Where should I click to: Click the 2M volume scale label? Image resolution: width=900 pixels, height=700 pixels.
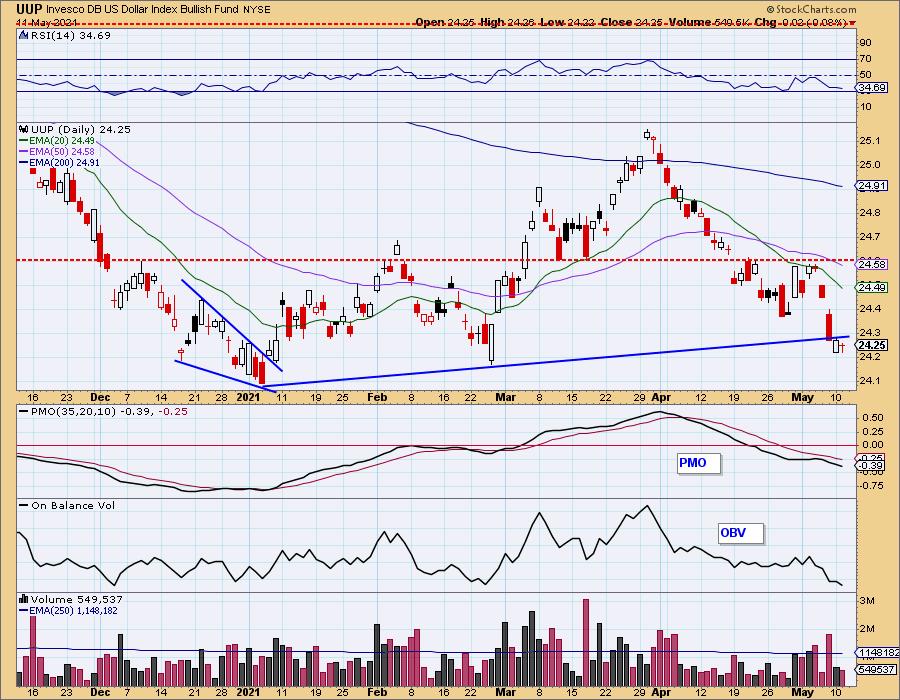point(867,629)
